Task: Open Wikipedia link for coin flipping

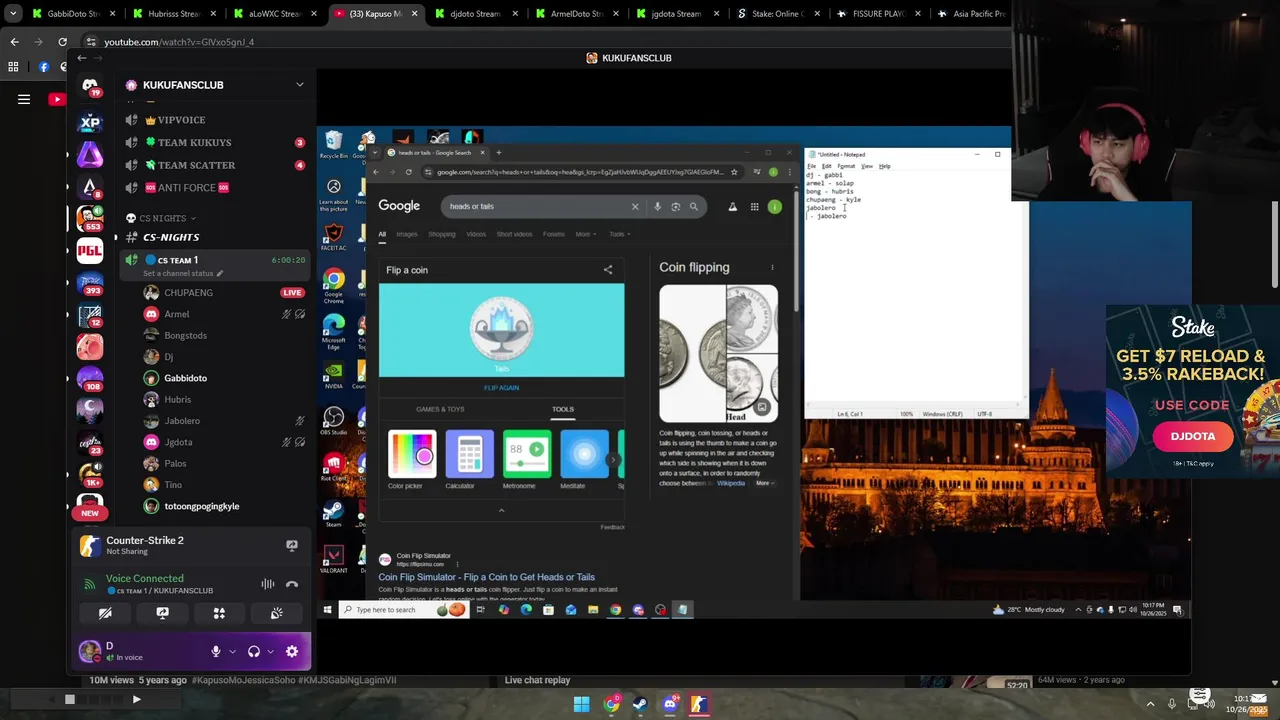Action: [731, 483]
